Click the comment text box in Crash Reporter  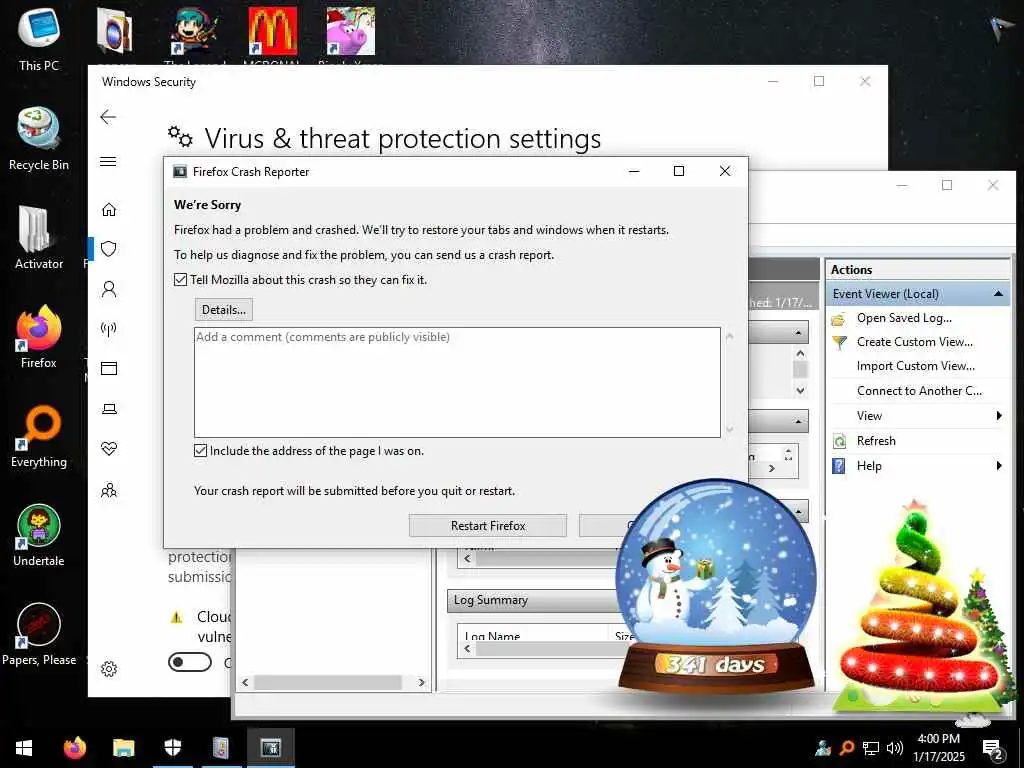[457, 382]
